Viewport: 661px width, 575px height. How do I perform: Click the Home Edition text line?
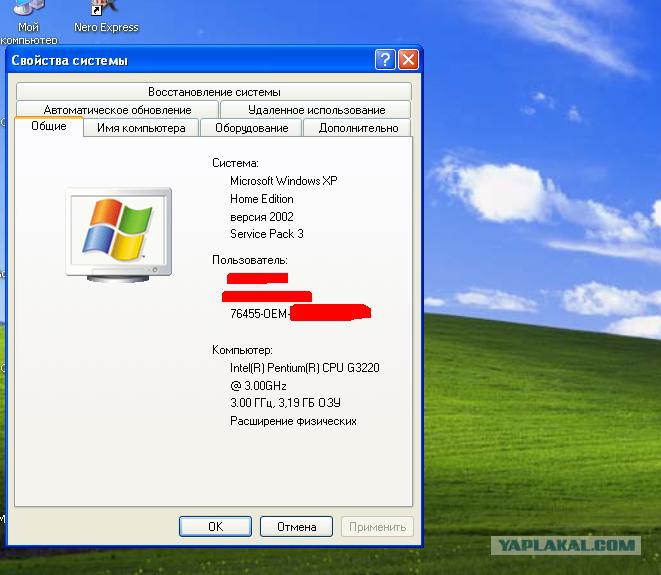(262, 199)
